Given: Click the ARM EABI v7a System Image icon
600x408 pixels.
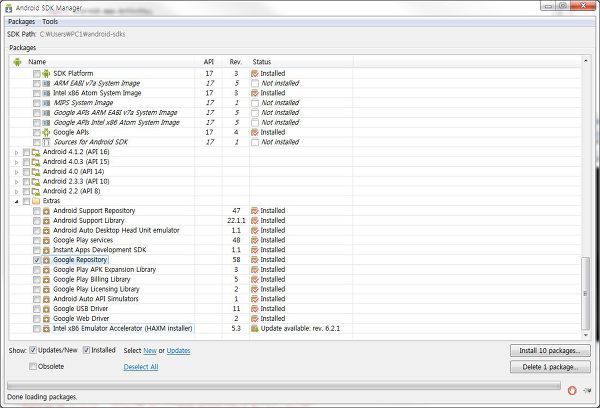Looking at the screenshot, I should tap(46, 83).
